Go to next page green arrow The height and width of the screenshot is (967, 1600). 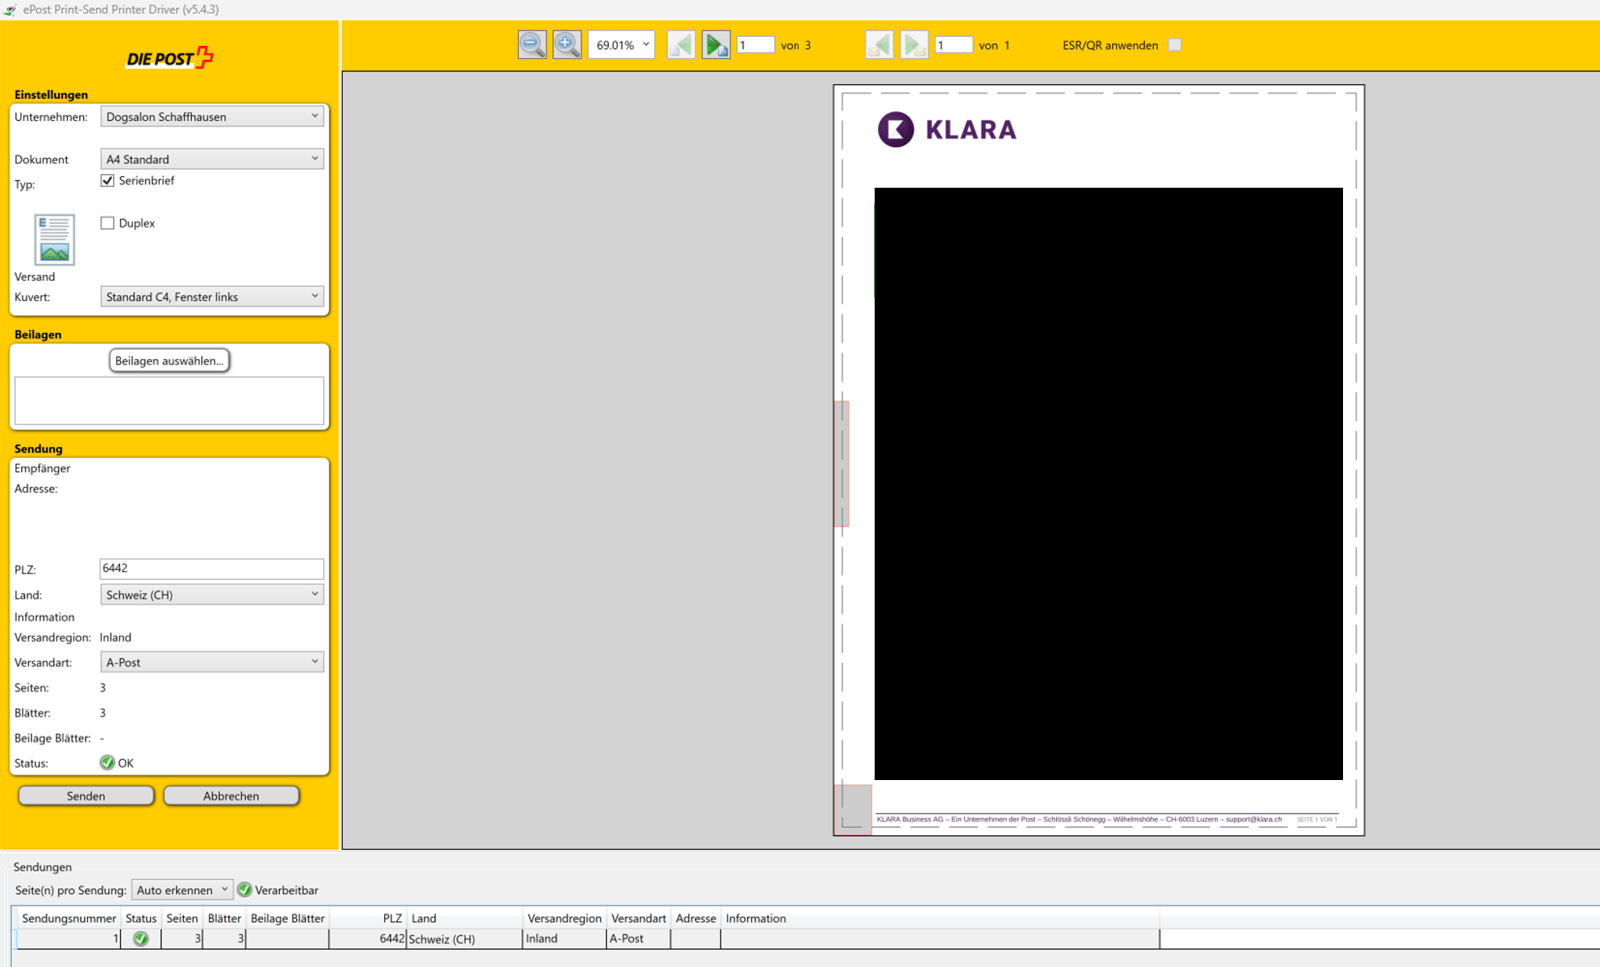(716, 45)
